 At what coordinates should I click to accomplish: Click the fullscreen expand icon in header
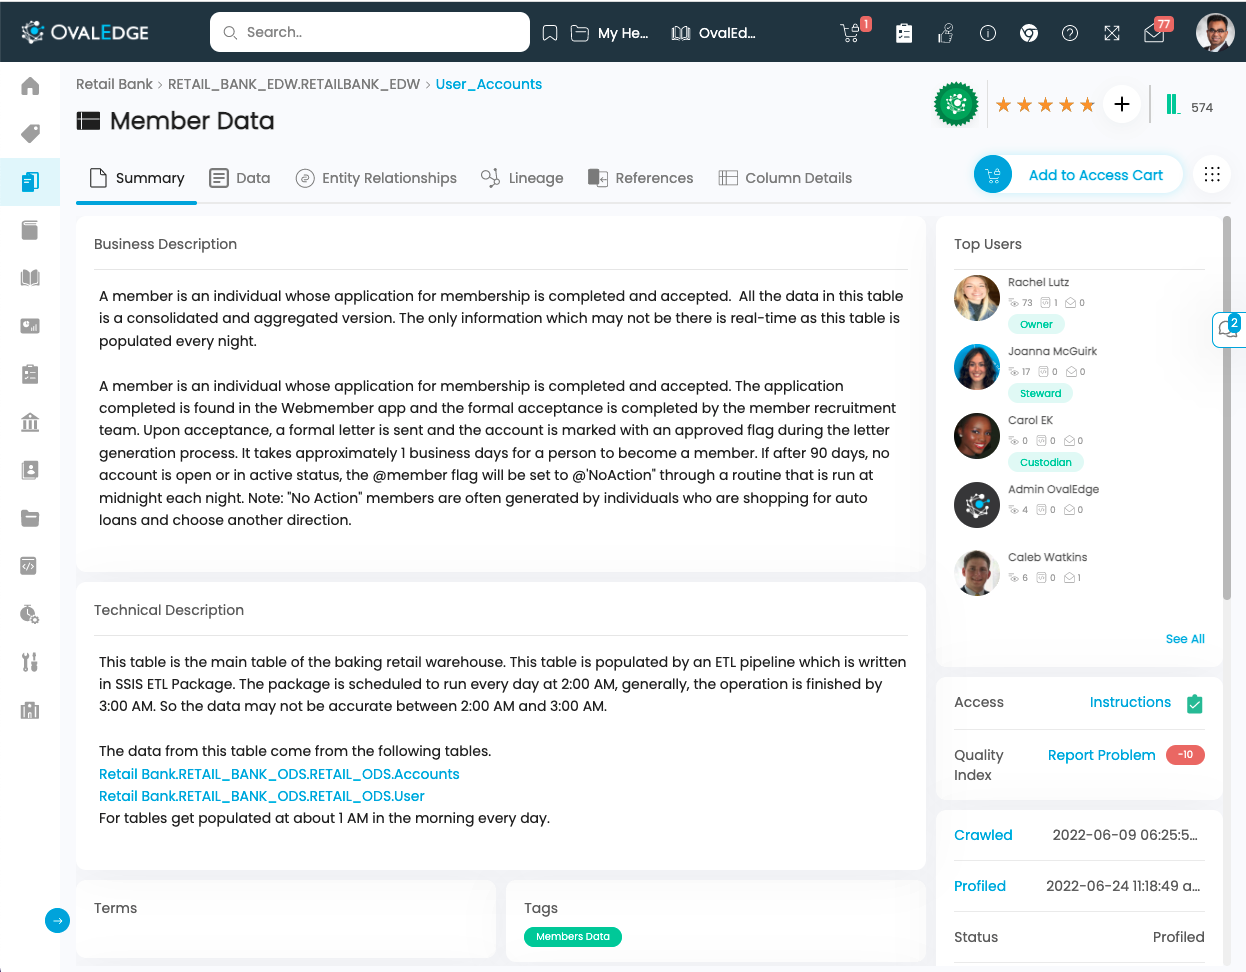coord(1112,33)
